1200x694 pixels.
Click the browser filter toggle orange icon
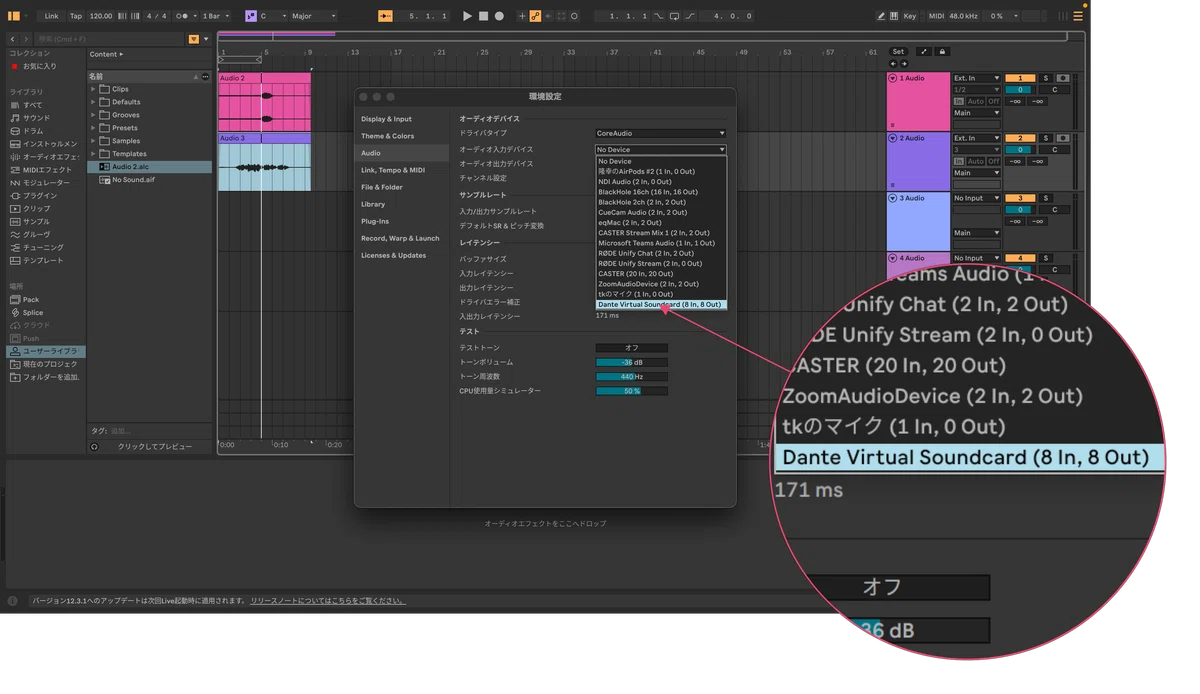(x=193, y=39)
